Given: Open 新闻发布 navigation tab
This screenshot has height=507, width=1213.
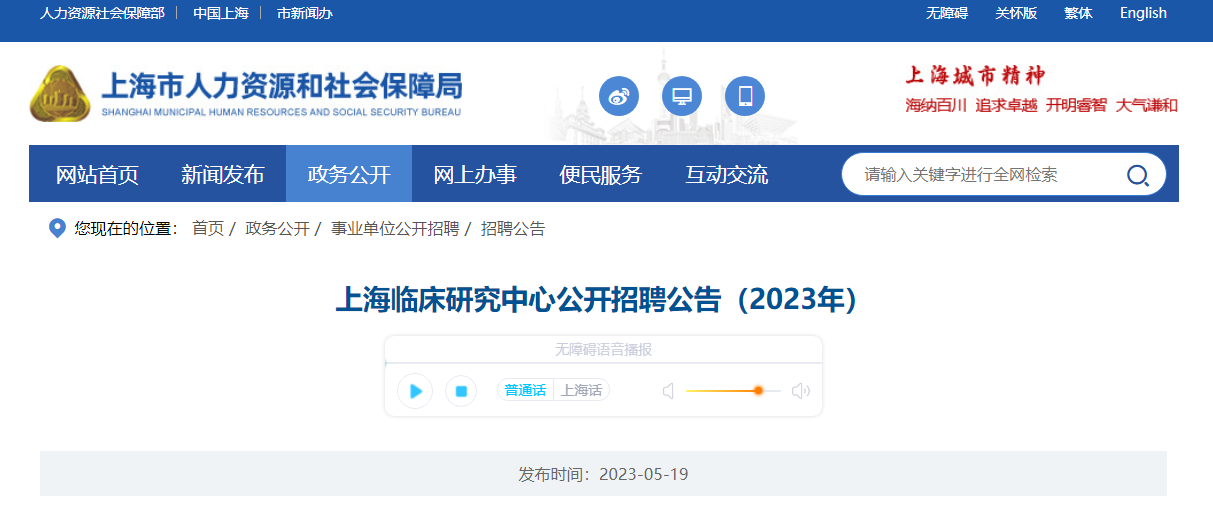Looking at the screenshot, I should click(223, 174).
